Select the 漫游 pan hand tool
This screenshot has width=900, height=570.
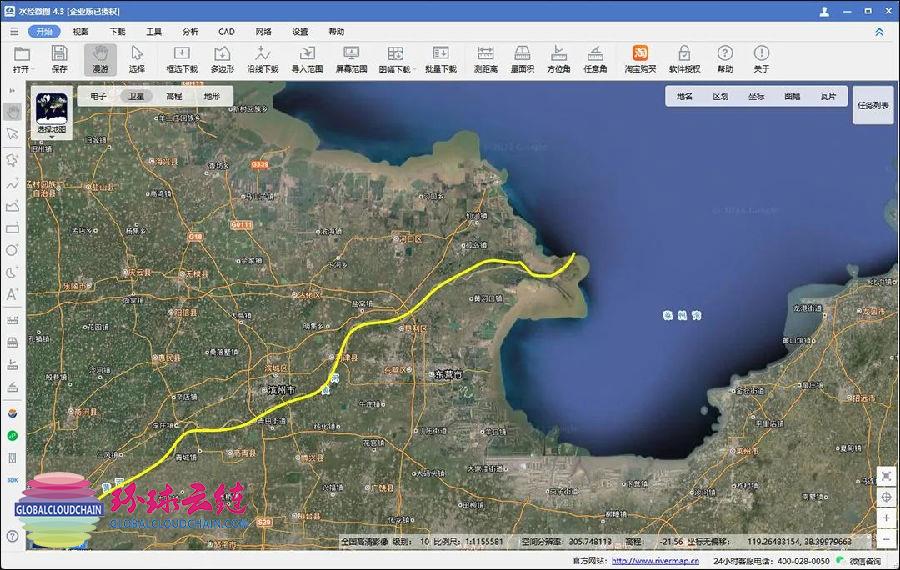coord(100,58)
